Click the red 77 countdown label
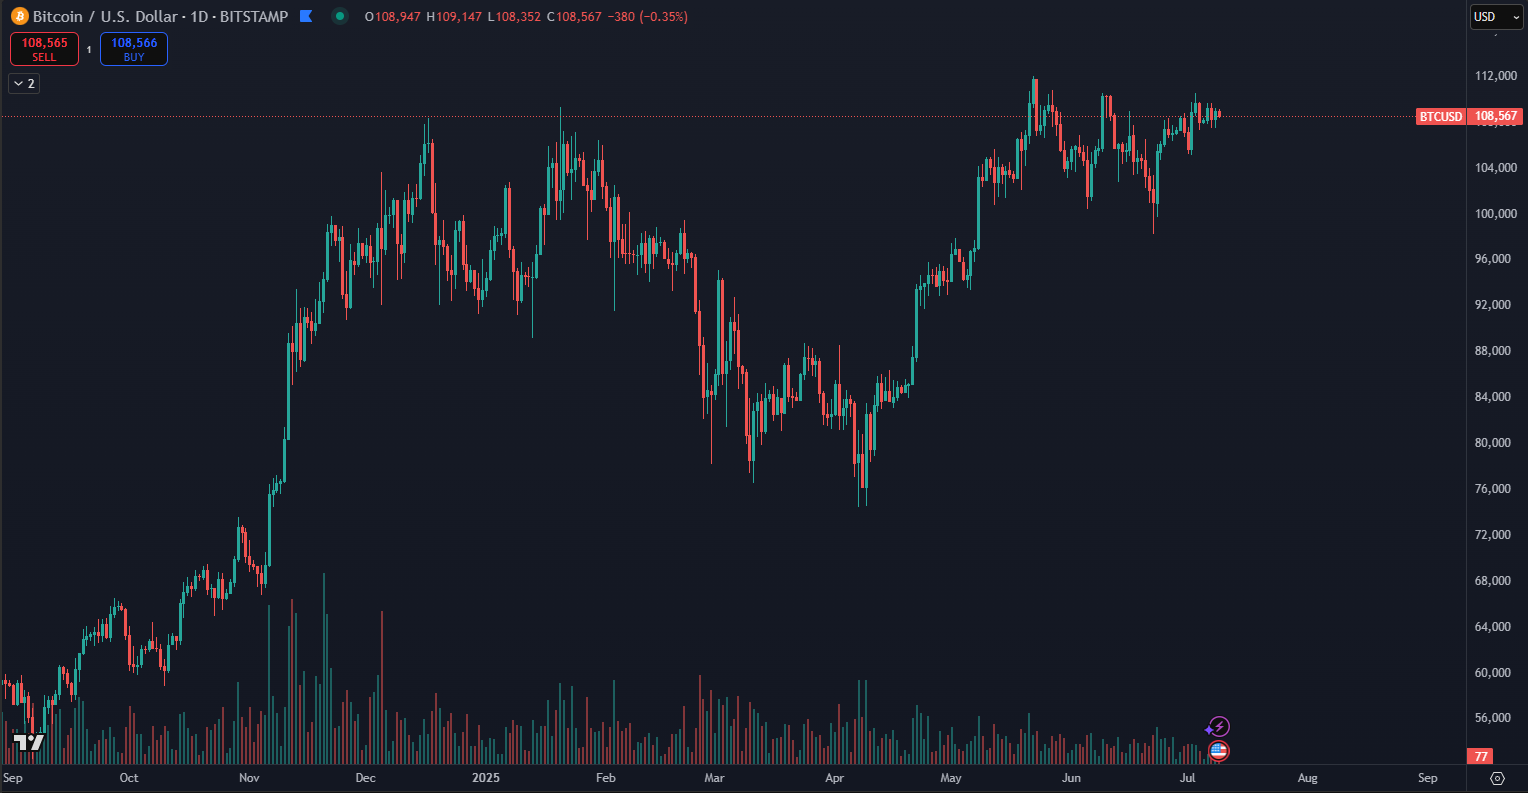The width and height of the screenshot is (1528, 793). [x=1482, y=756]
